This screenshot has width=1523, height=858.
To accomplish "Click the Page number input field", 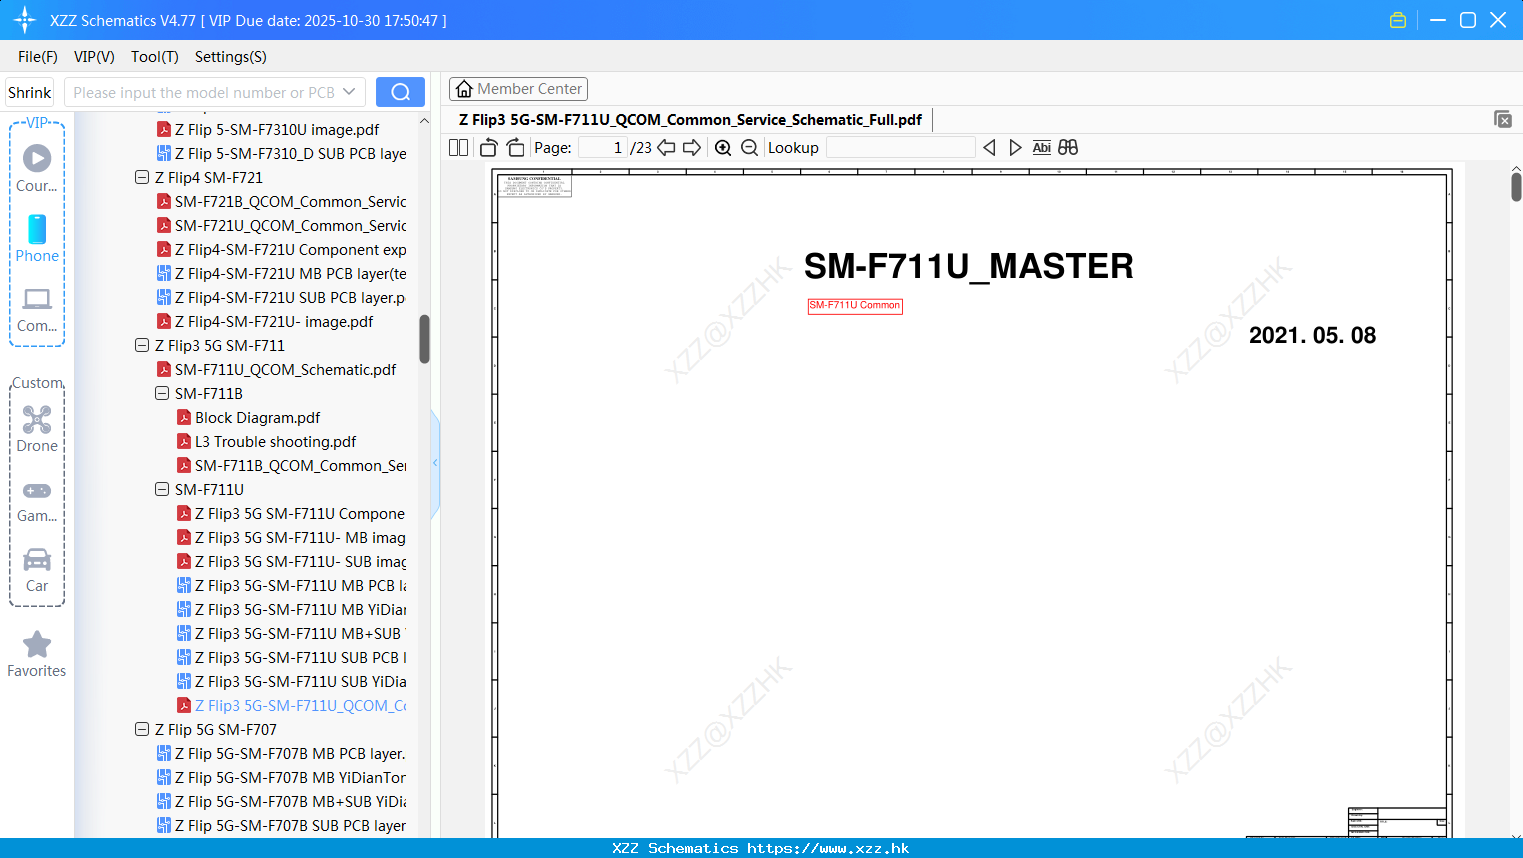I will click(603, 147).
